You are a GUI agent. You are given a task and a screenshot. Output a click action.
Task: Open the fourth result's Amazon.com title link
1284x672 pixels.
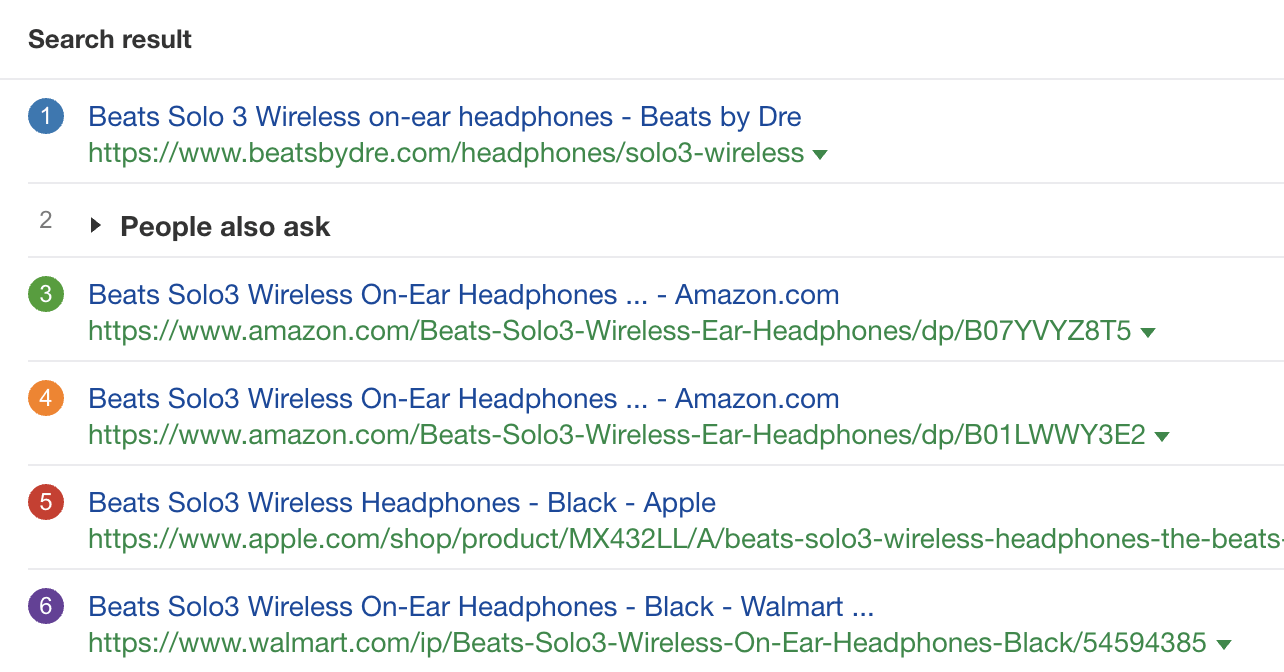click(463, 399)
